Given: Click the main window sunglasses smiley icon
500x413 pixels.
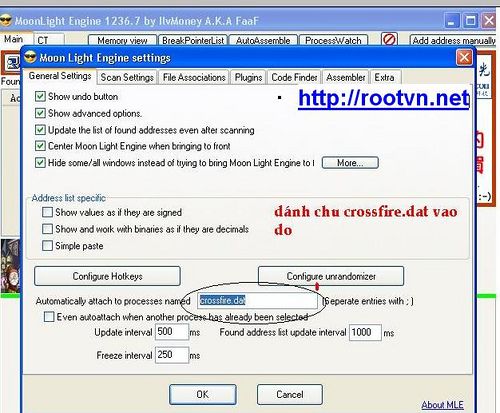Looking at the screenshot, I should 6,21.
